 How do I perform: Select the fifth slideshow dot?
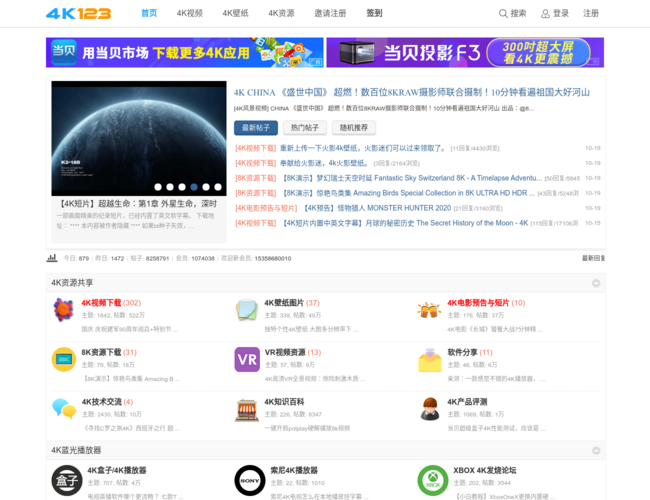(x=206, y=187)
